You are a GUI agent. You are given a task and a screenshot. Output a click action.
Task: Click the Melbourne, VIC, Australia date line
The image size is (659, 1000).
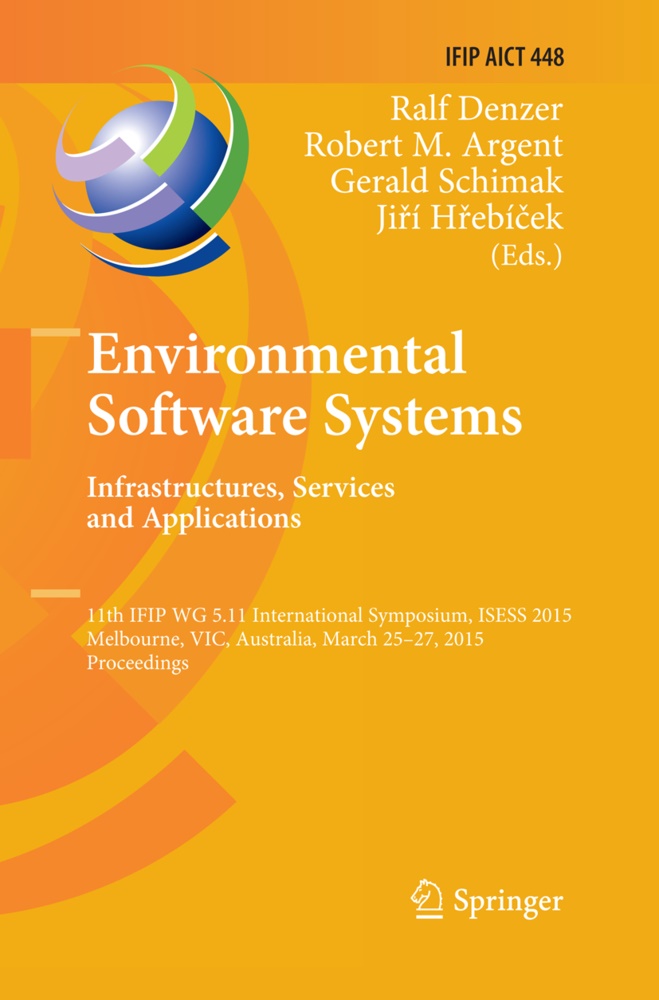285,640
